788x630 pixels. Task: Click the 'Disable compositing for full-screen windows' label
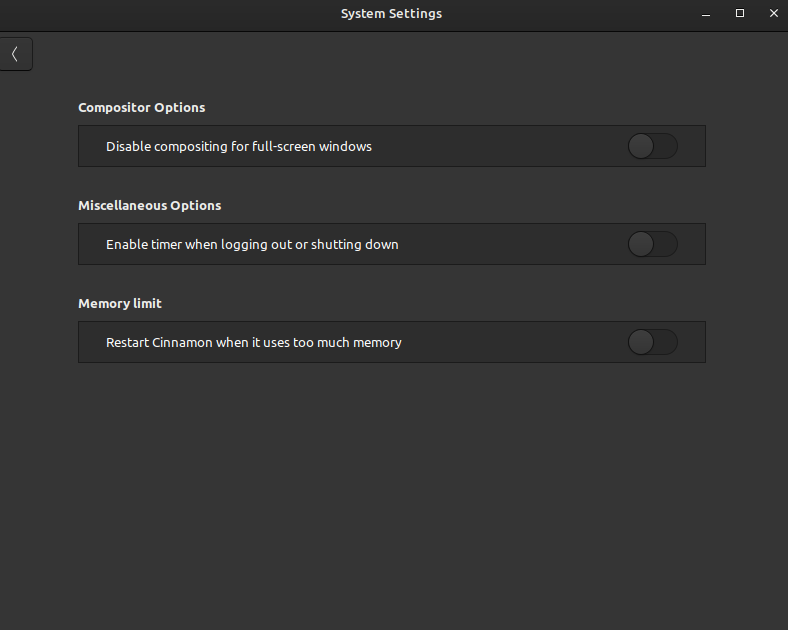coord(238,147)
